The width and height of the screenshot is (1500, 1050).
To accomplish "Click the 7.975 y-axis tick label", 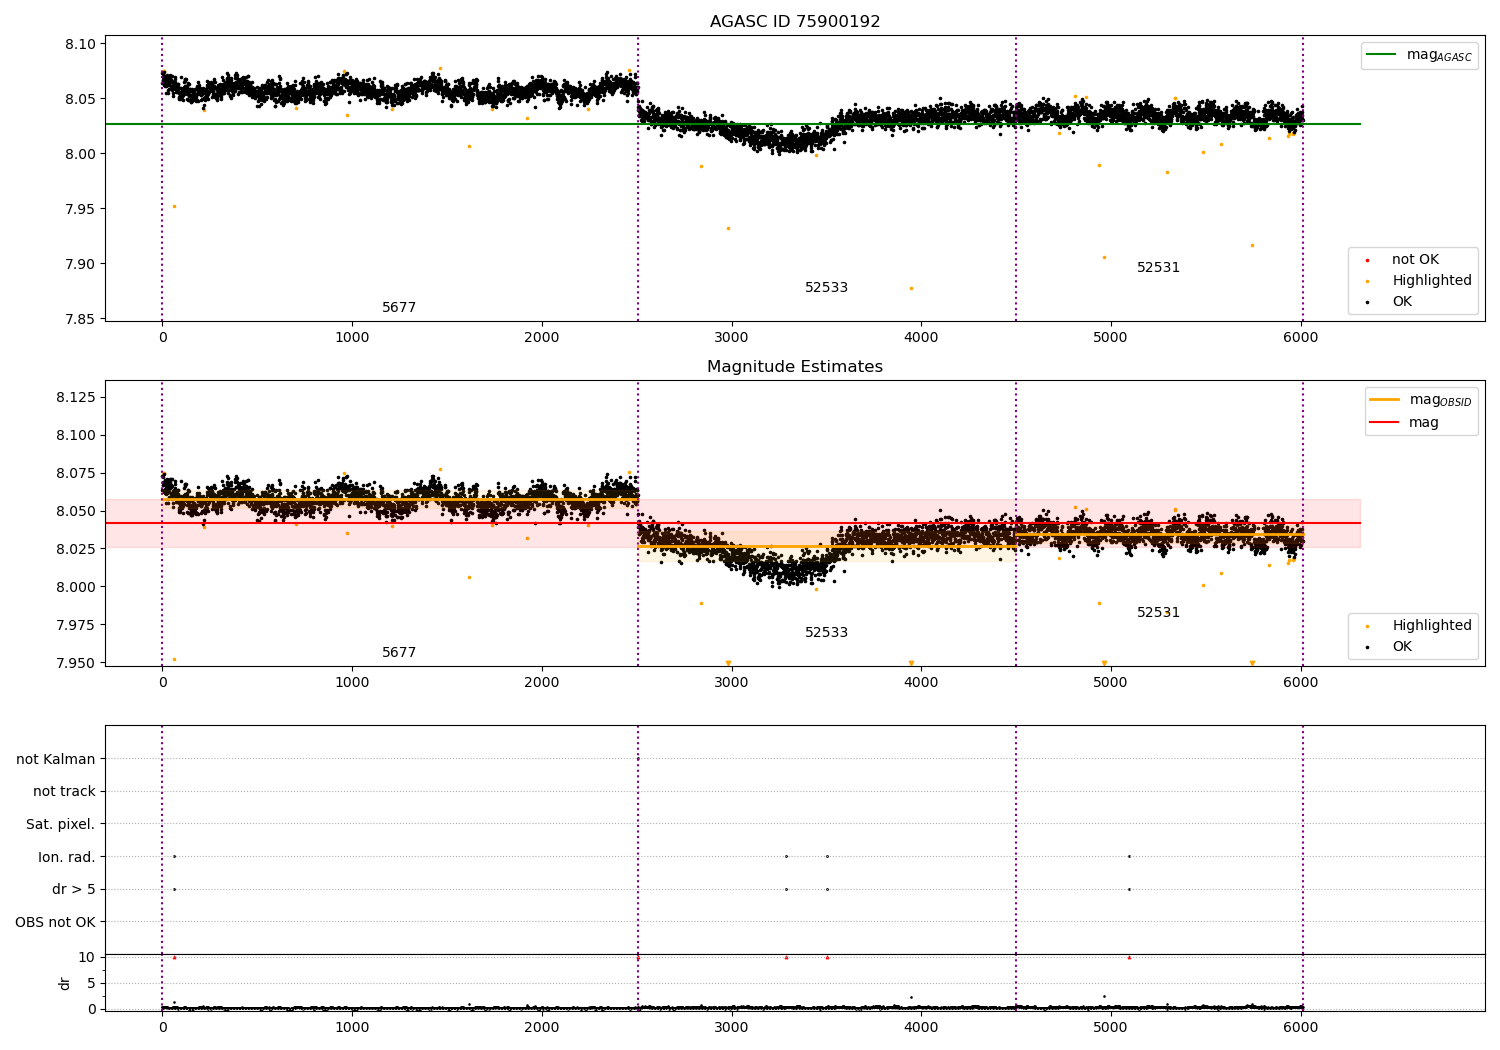I will coord(76,626).
